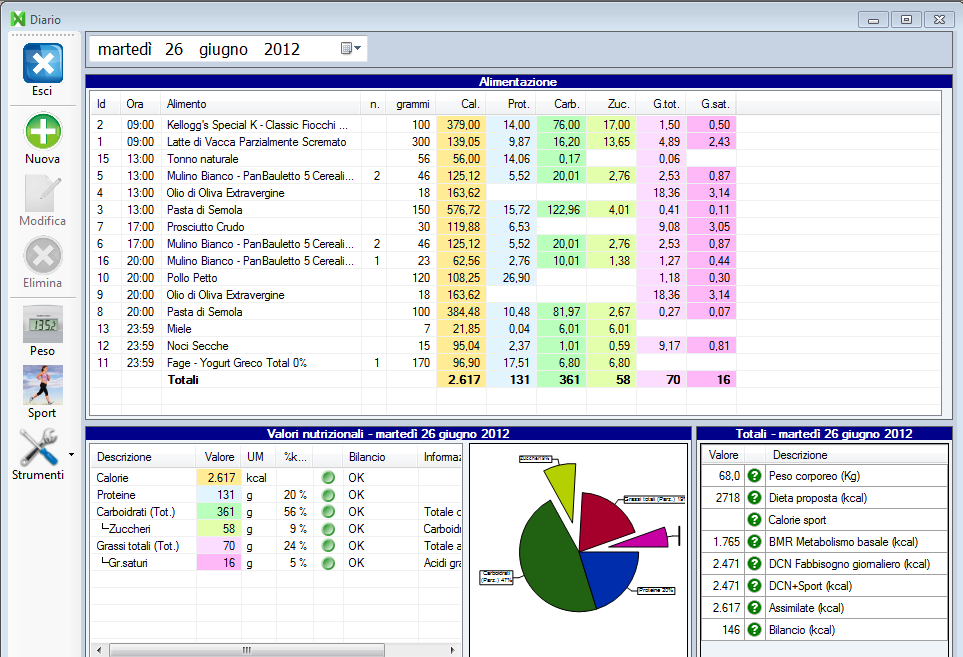Open the Strumenti tools icon

(x=38, y=447)
